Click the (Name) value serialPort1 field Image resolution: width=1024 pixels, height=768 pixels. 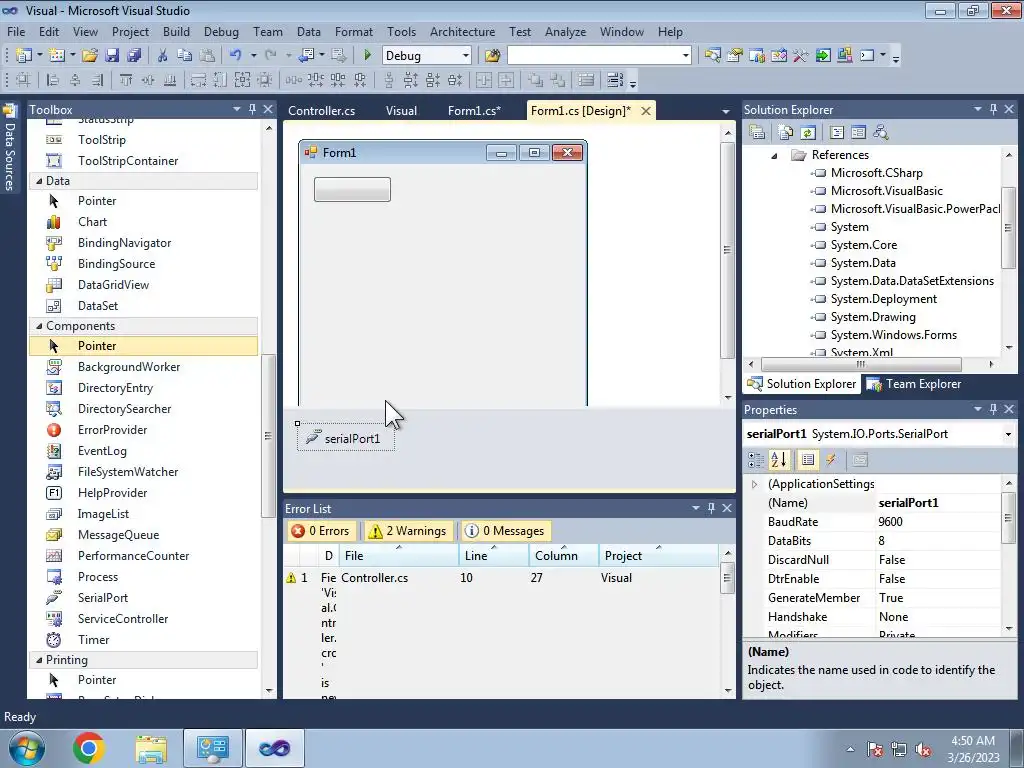tap(938, 503)
